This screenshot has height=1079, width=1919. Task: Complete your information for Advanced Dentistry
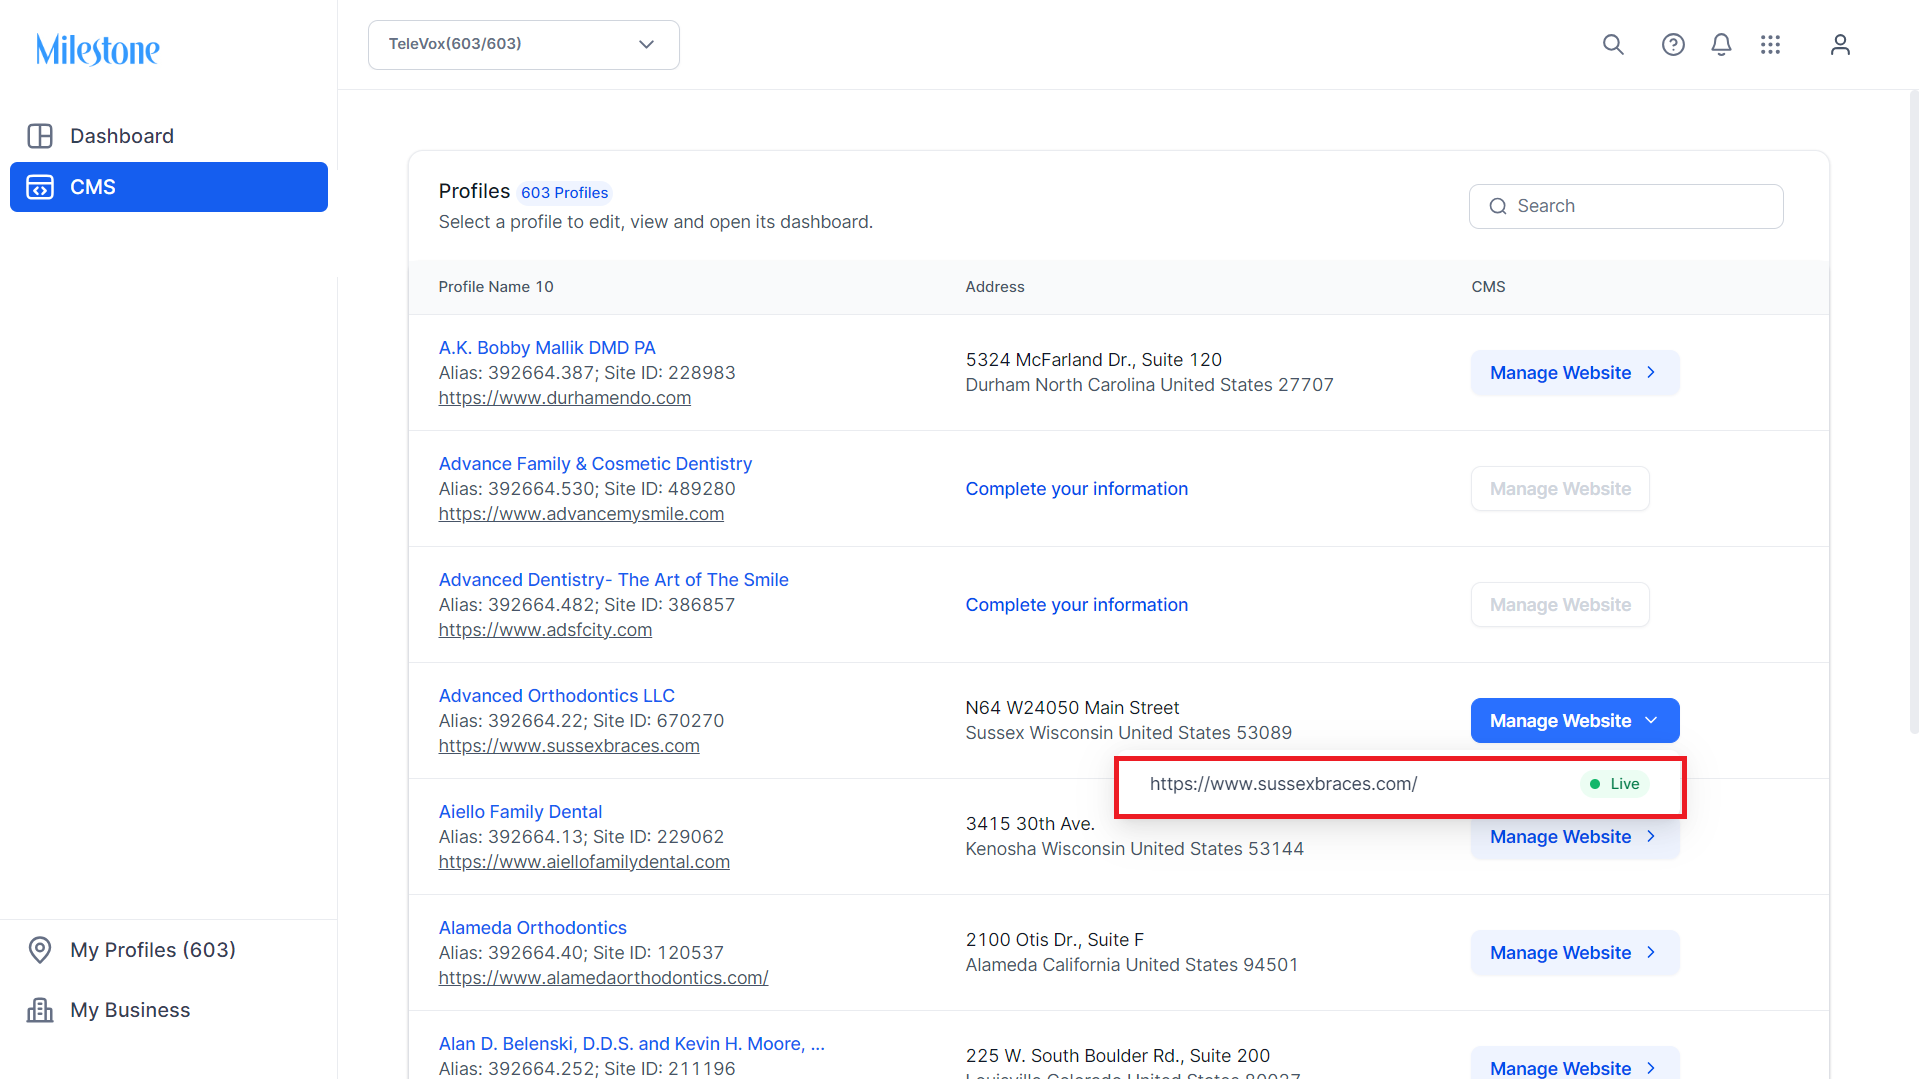point(1077,605)
